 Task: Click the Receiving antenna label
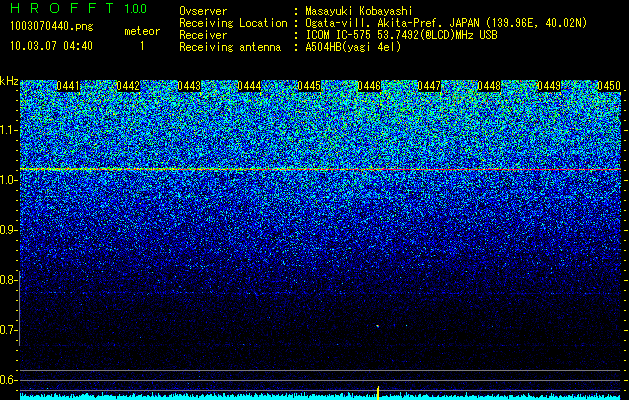pyautogui.click(x=230, y=47)
